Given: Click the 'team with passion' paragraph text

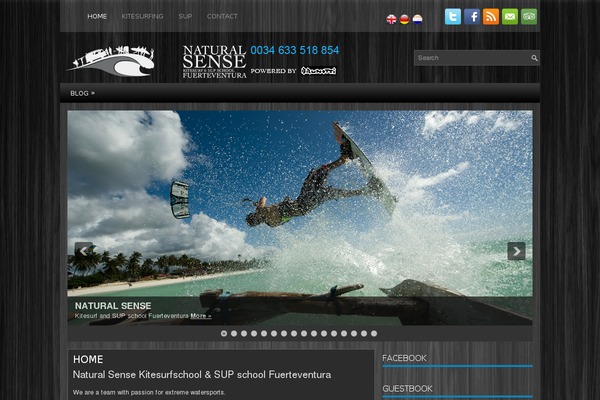Looking at the screenshot, I should click(x=149, y=392).
